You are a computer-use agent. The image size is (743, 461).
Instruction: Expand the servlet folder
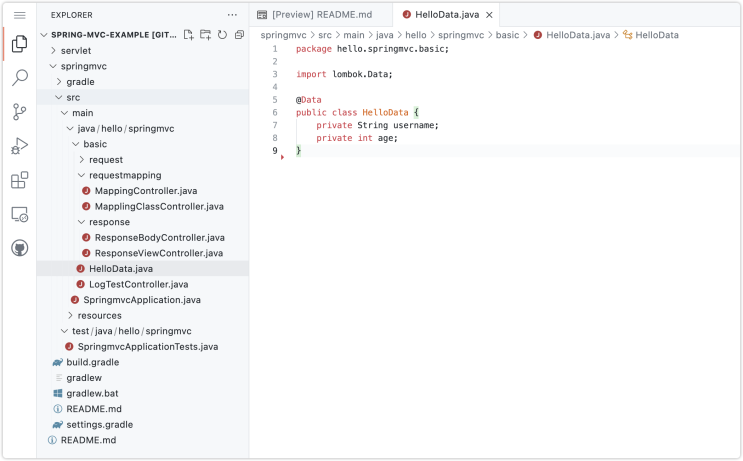click(x=142, y=51)
